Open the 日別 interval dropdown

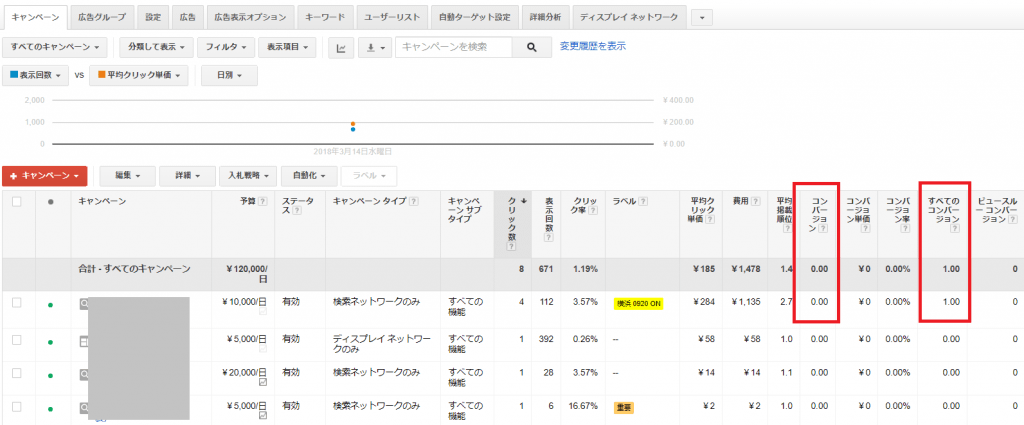pos(229,75)
